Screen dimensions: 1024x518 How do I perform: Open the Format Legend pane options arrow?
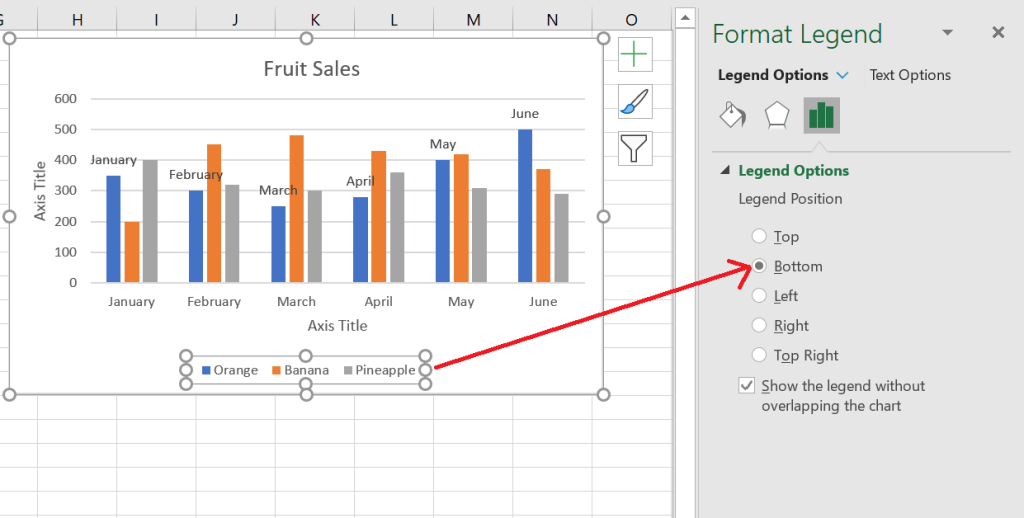pos(948,33)
